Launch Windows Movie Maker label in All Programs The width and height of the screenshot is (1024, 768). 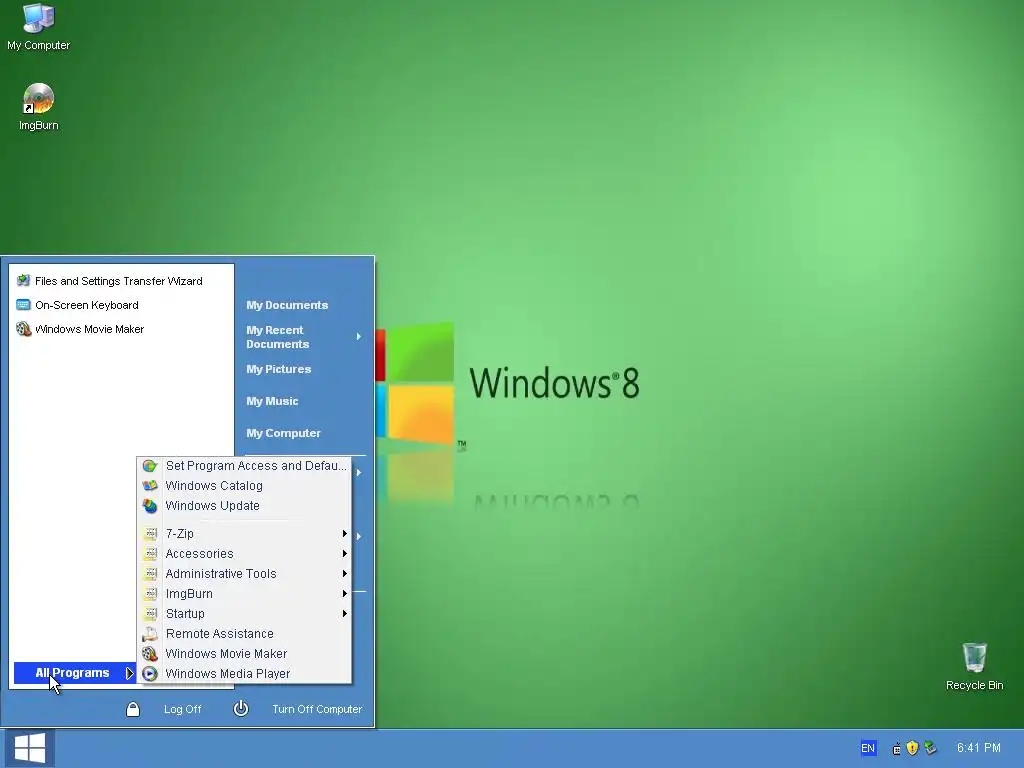(226, 654)
